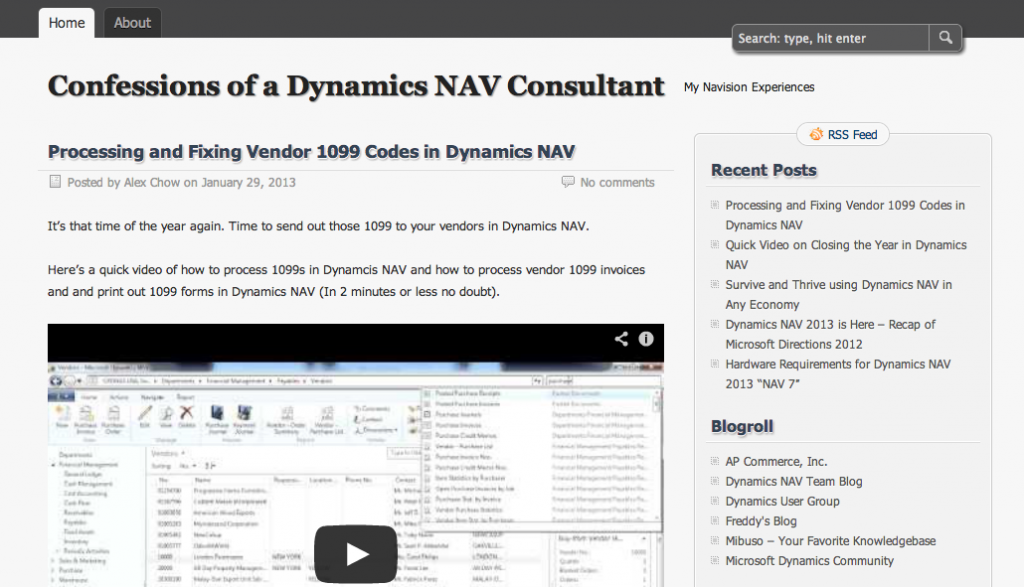
Task: Open the About tab
Action: (132, 23)
